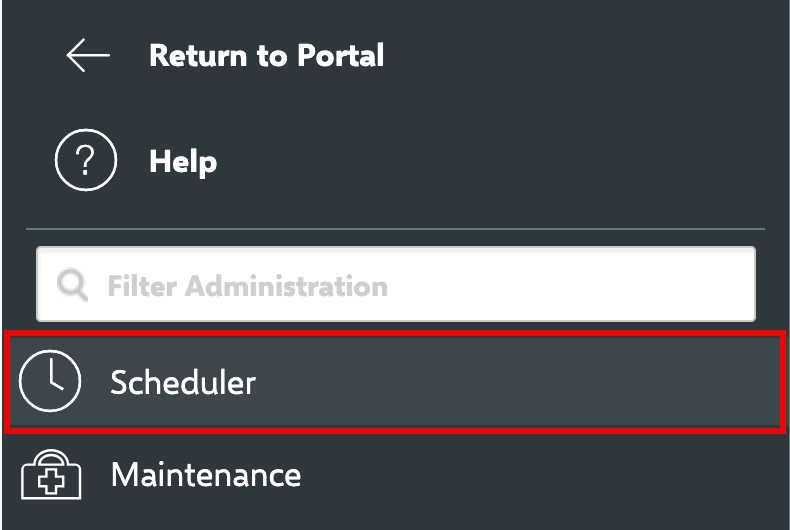Click the clock icon beside Scheduler
This screenshot has height=530, width=790.
pyautogui.click(x=49, y=382)
